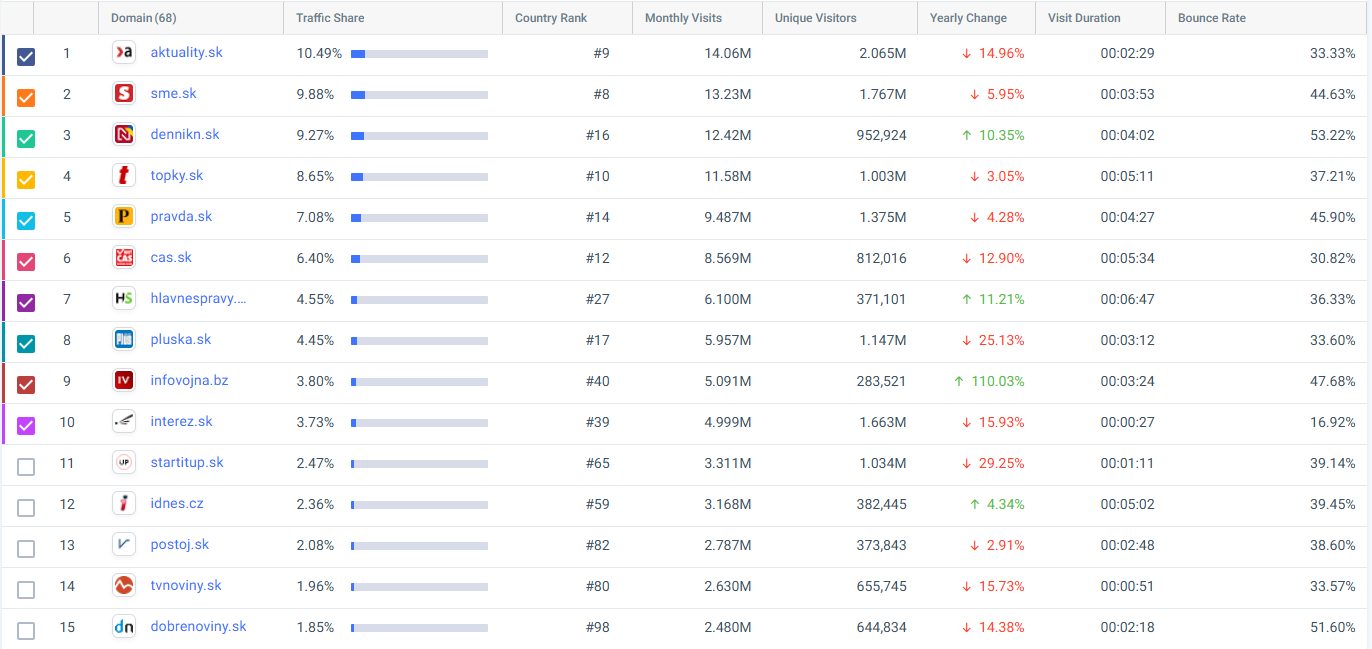This screenshot has width=1372, height=649.
Task: Click the Yearly Change column header
Action: coord(968,18)
